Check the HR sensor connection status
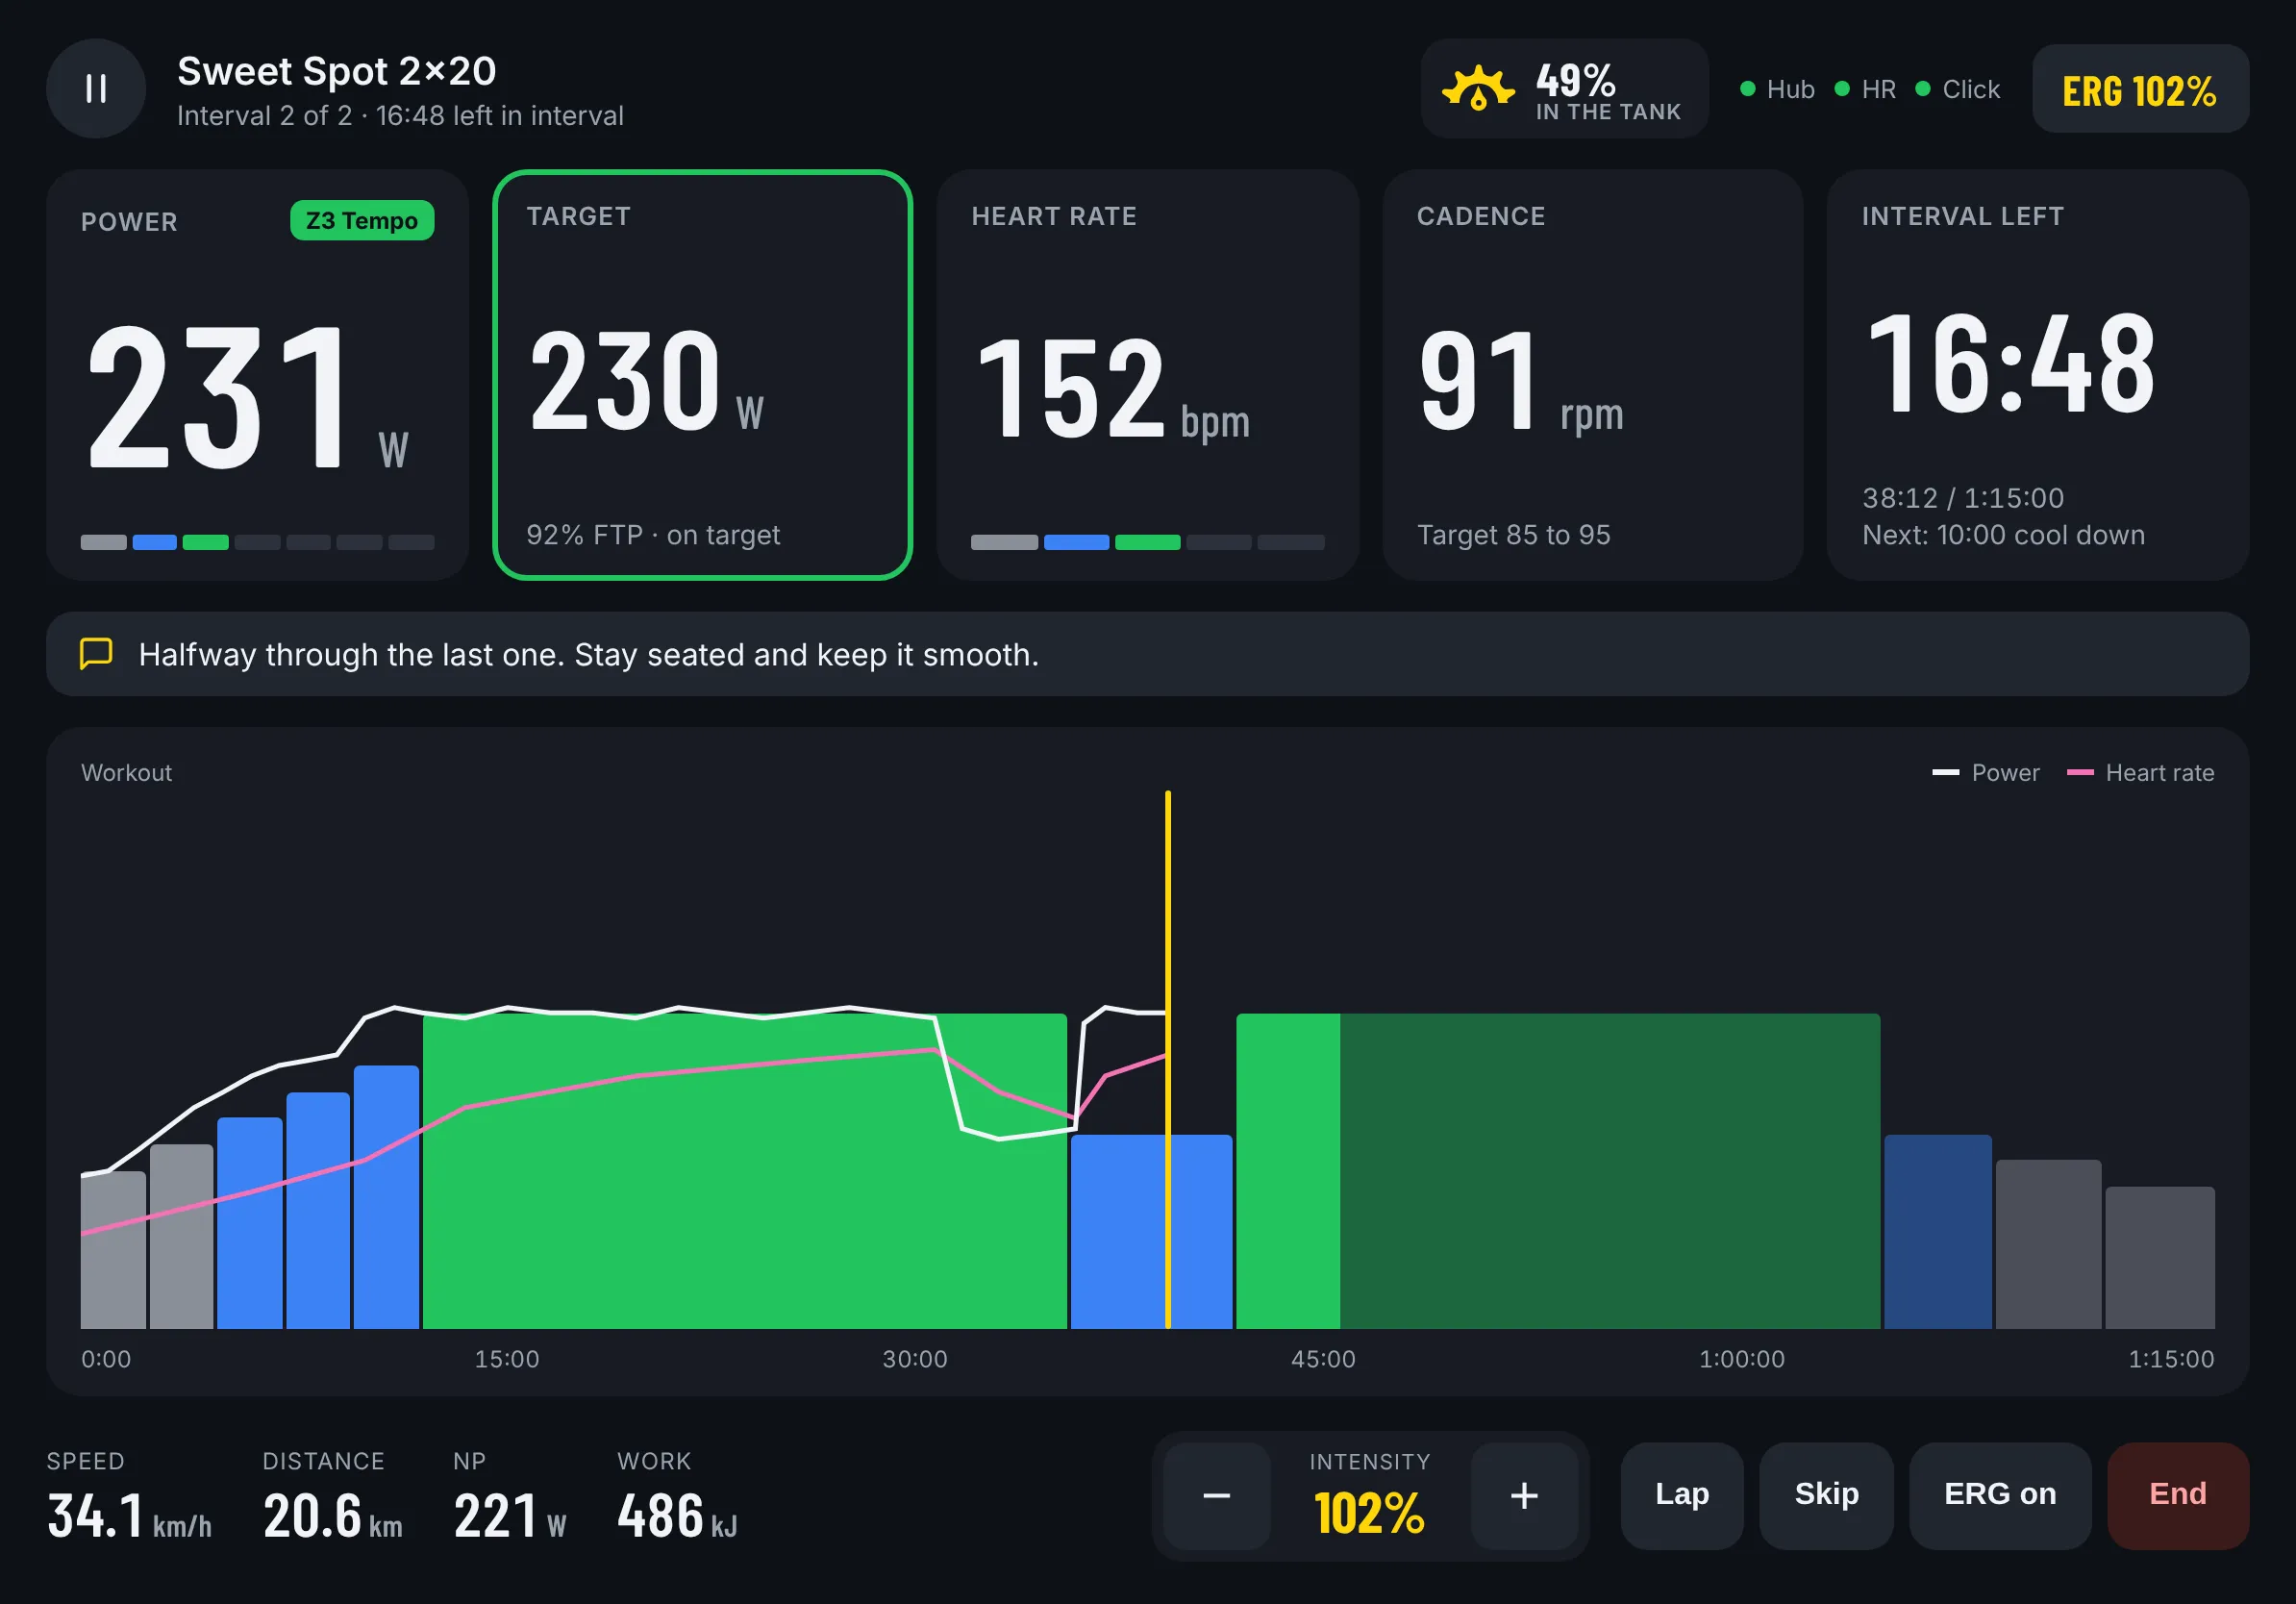 pyautogui.click(x=1865, y=89)
